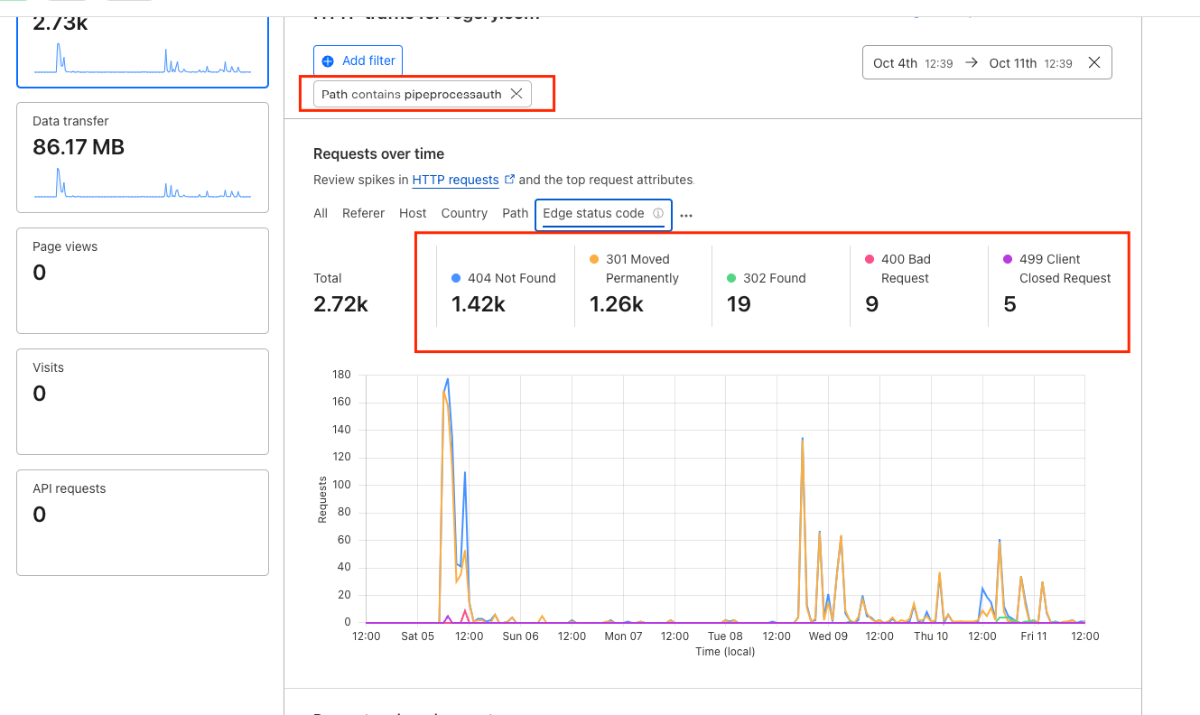Switch to the All tab

[x=320, y=213]
